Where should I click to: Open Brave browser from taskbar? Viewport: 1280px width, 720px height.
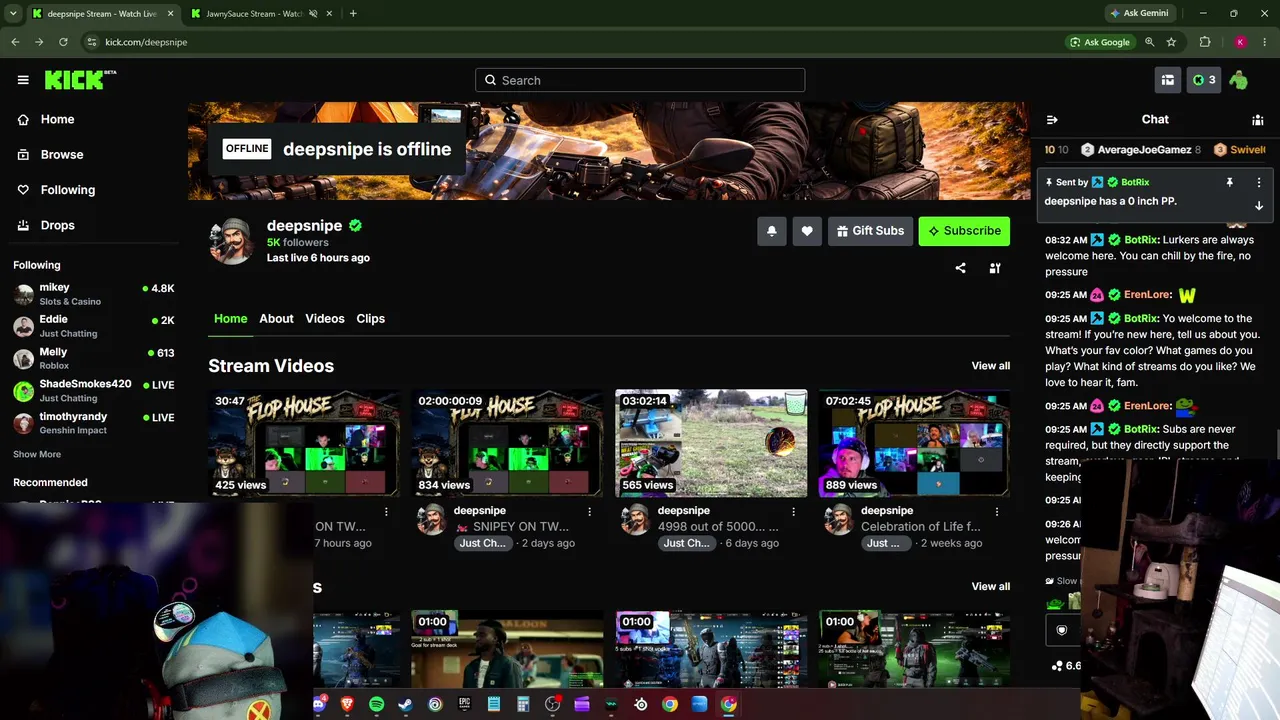pyautogui.click(x=347, y=704)
